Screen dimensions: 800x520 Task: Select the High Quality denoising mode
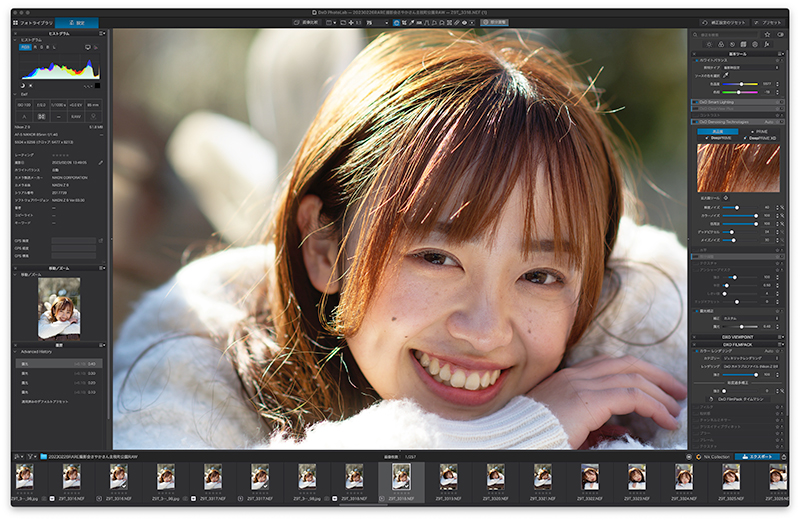point(718,132)
